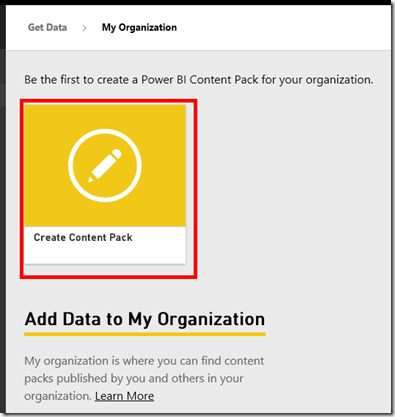395x417 pixels.
Task: Click the 'Add Data to My Organization' heading
Action: (145, 319)
